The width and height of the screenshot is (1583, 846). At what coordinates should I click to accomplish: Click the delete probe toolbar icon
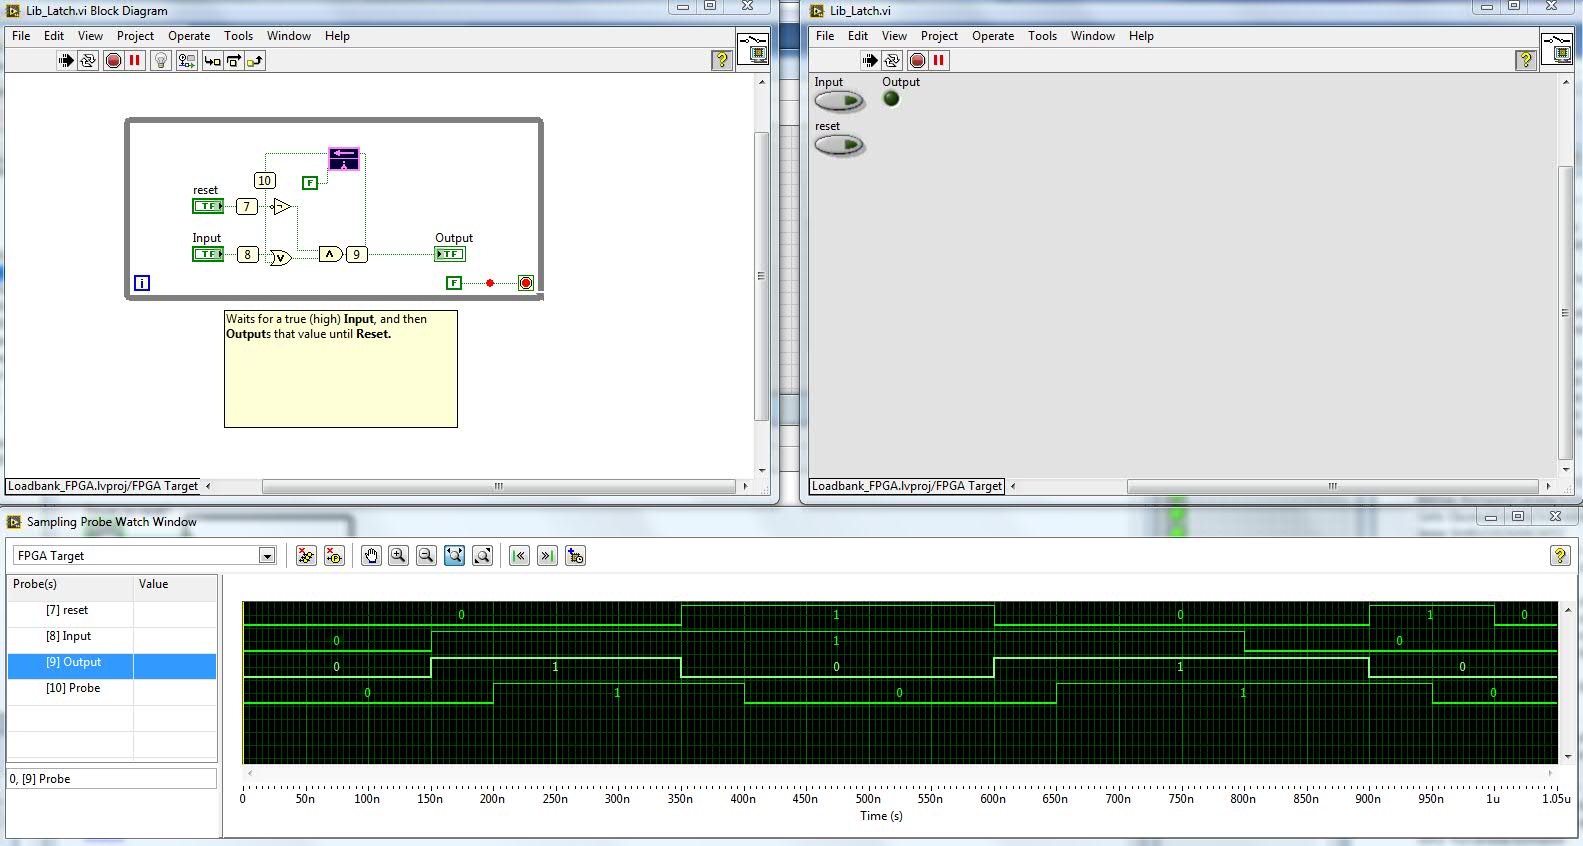(306, 556)
